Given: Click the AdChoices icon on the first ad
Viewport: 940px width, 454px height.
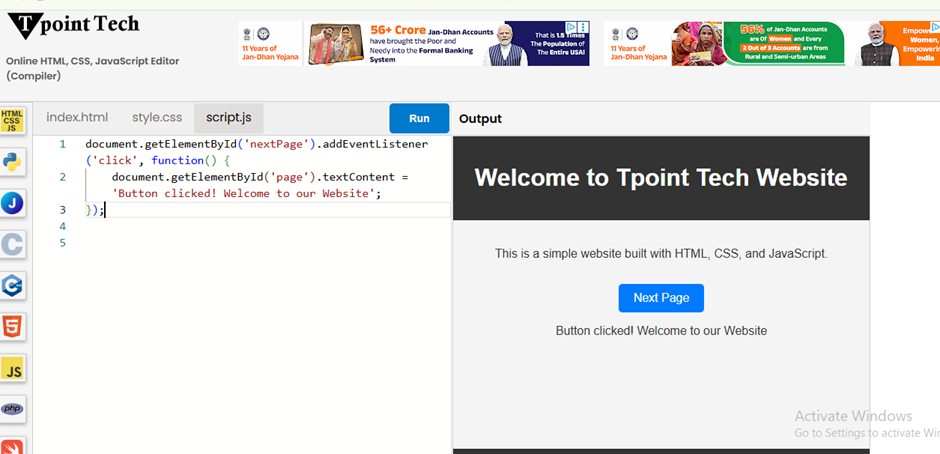Looking at the screenshot, I should 572,27.
